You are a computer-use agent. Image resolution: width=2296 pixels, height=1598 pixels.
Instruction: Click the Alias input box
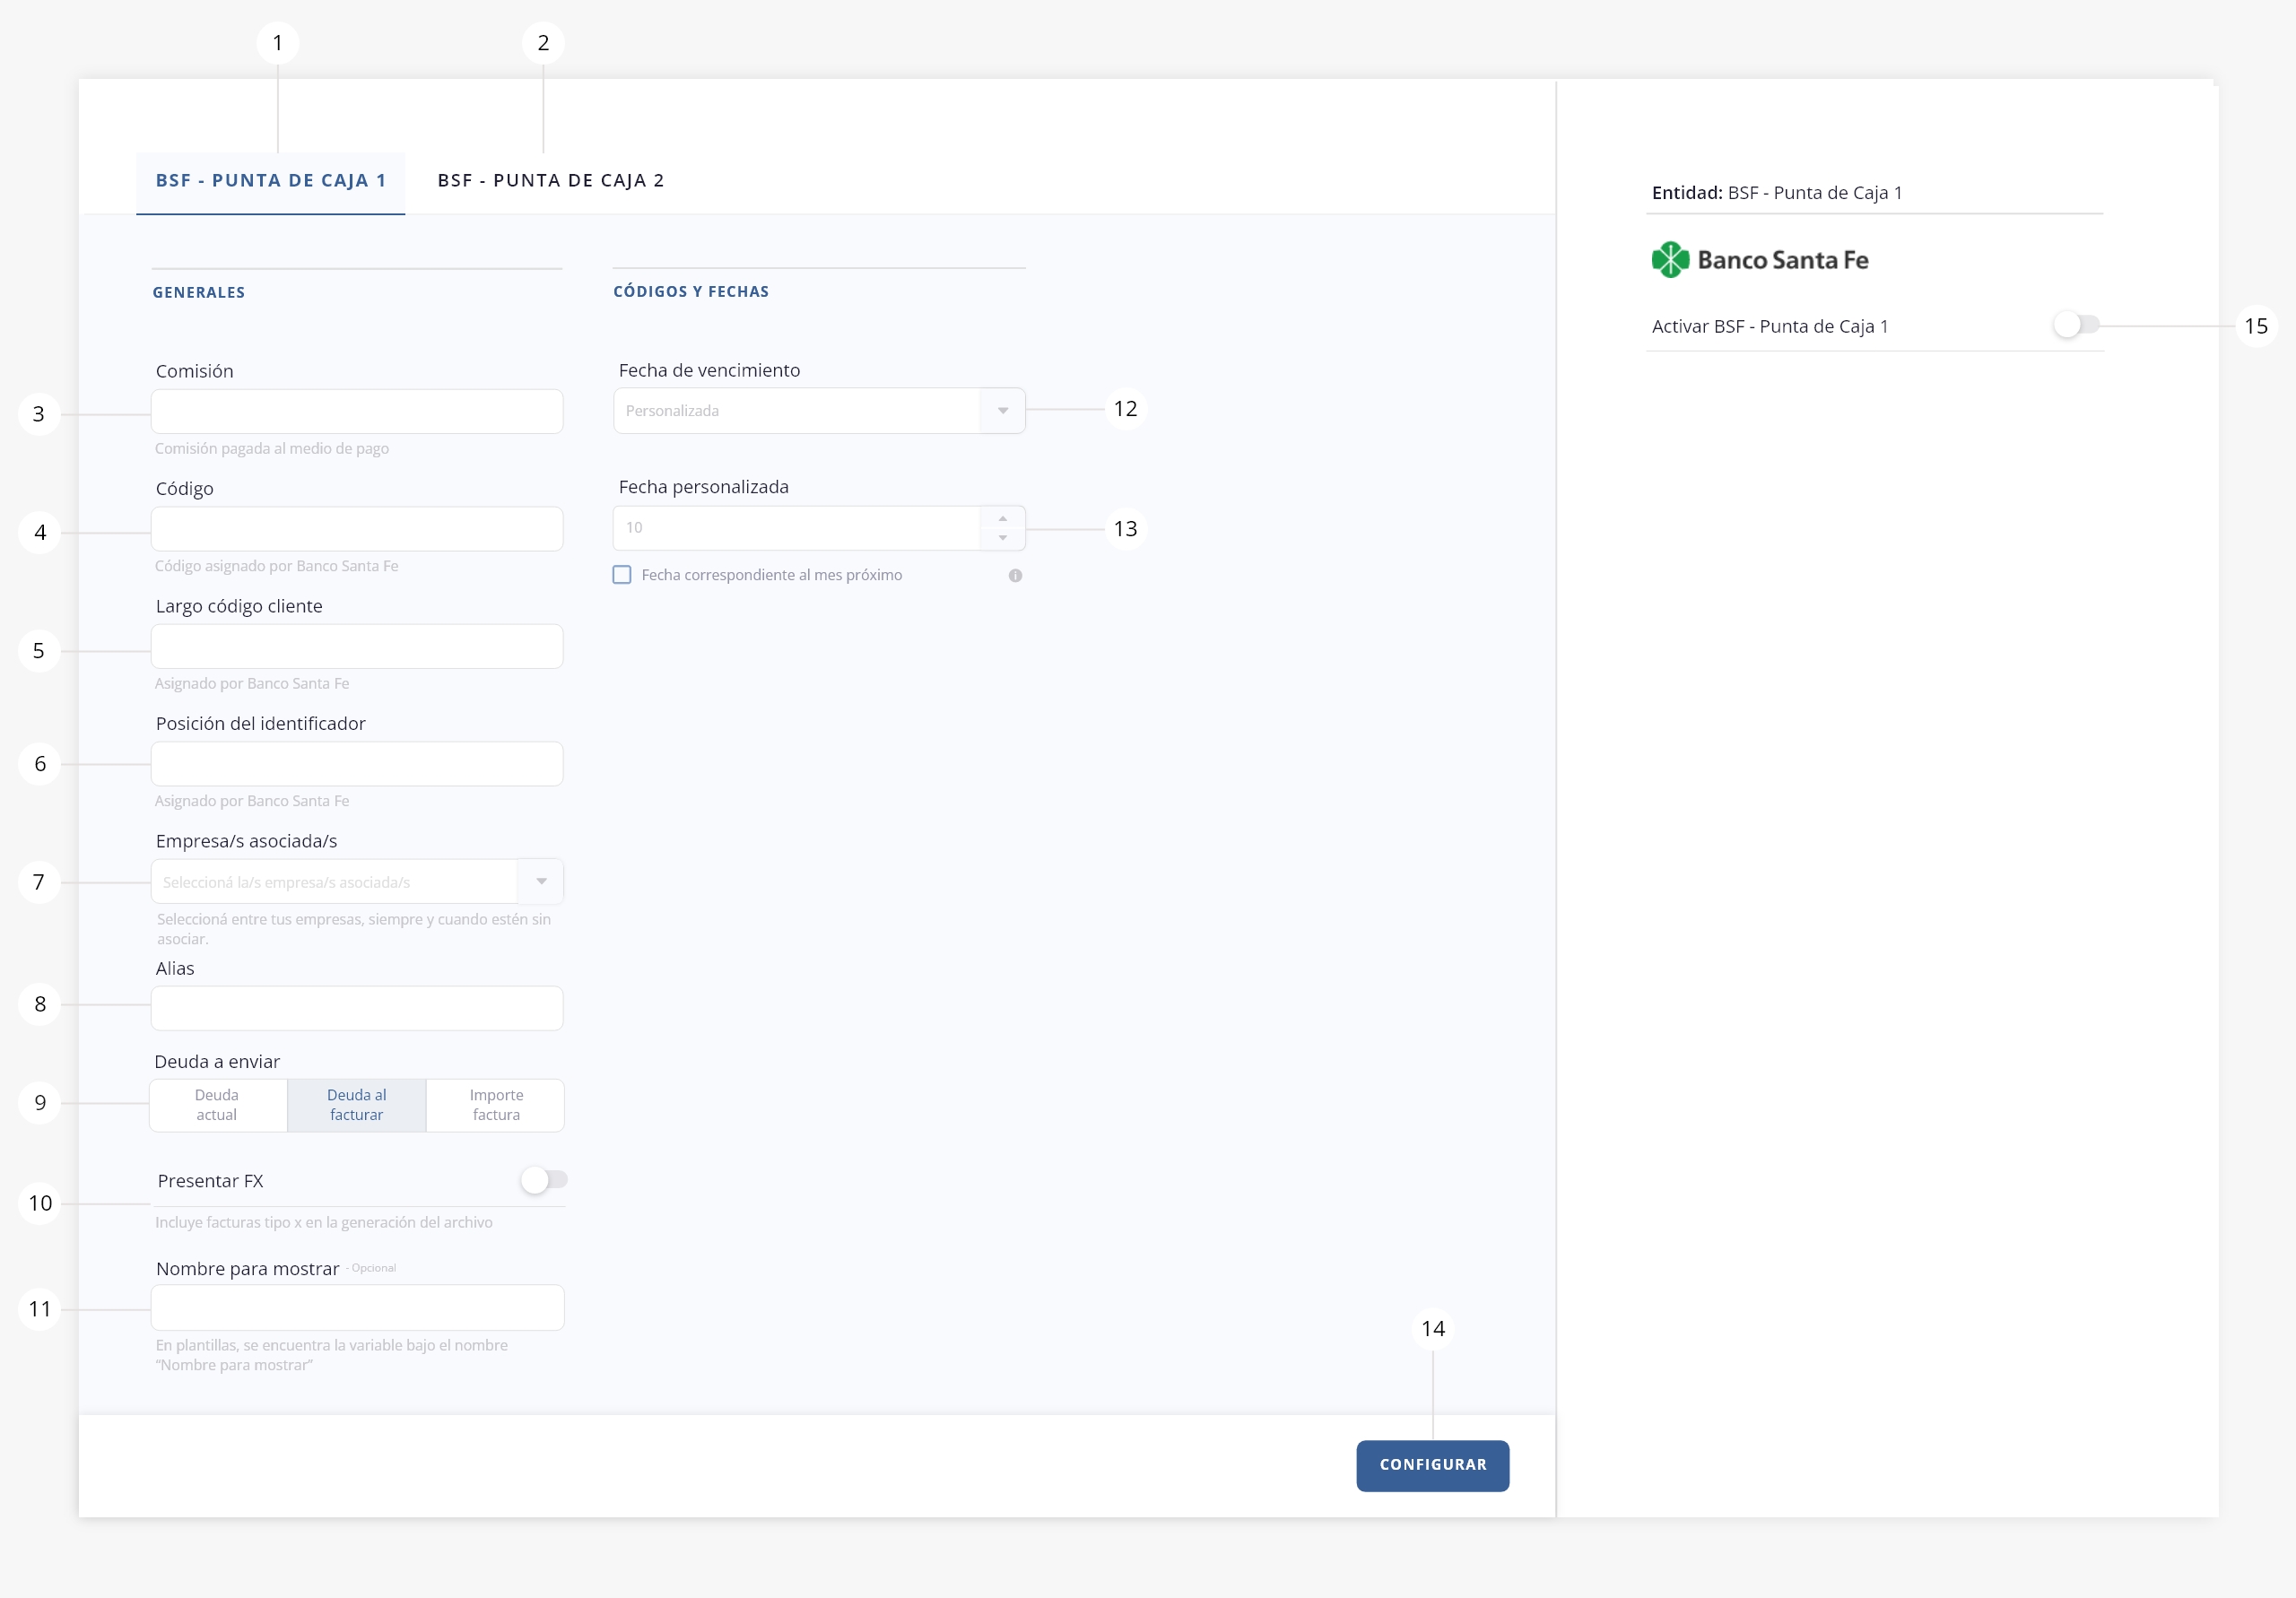(x=357, y=1008)
